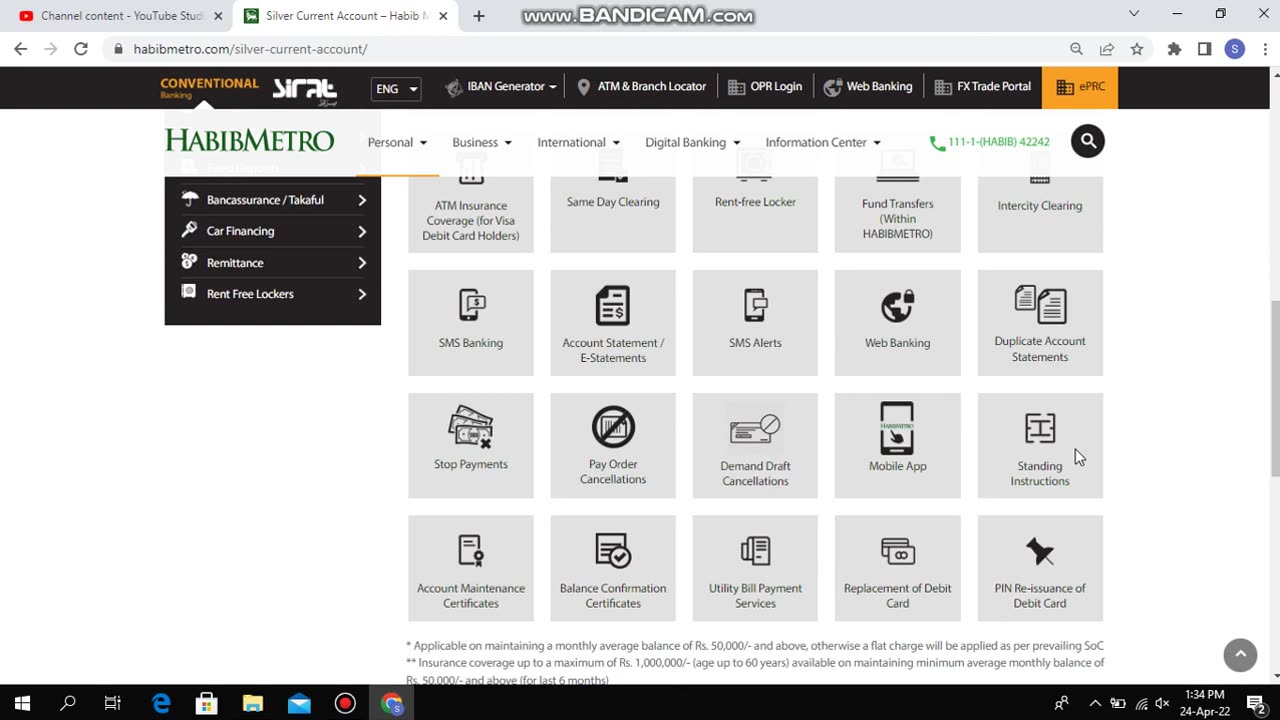
Task: Click the Stop Payments icon
Action: coord(471,427)
